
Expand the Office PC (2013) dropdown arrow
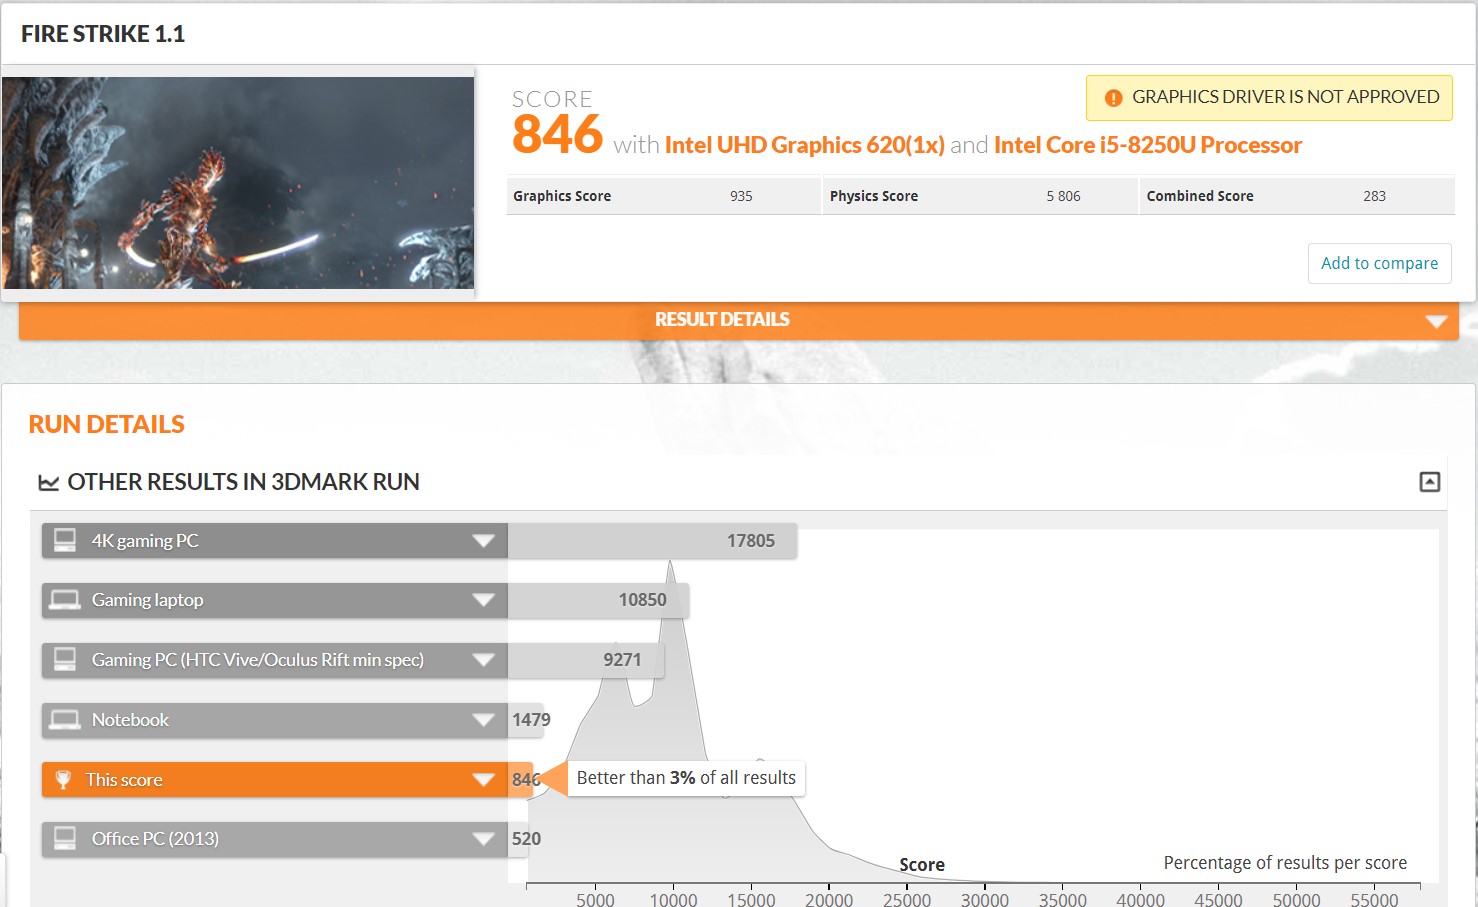pos(484,839)
